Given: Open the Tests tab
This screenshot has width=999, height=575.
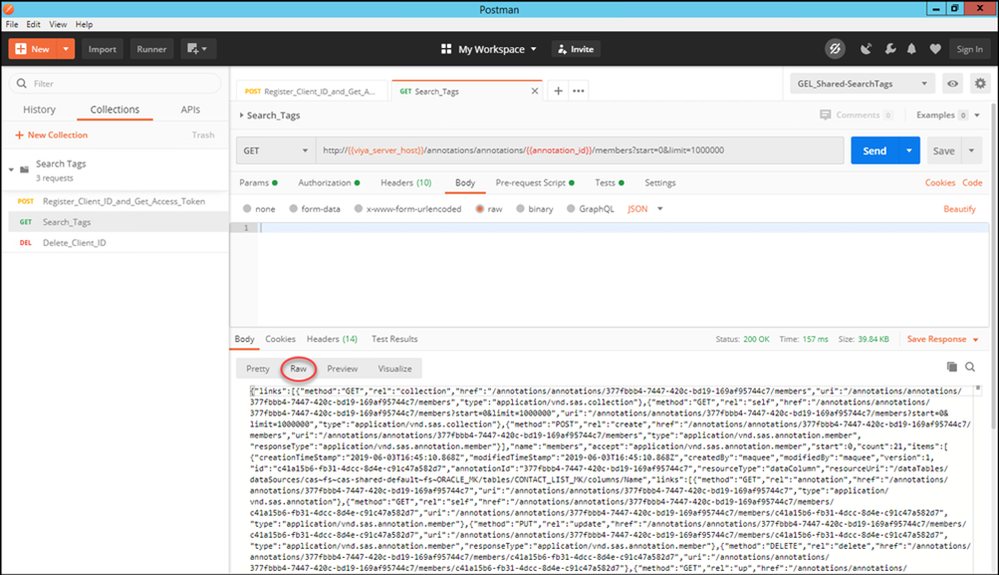Looking at the screenshot, I should [x=609, y=183].
